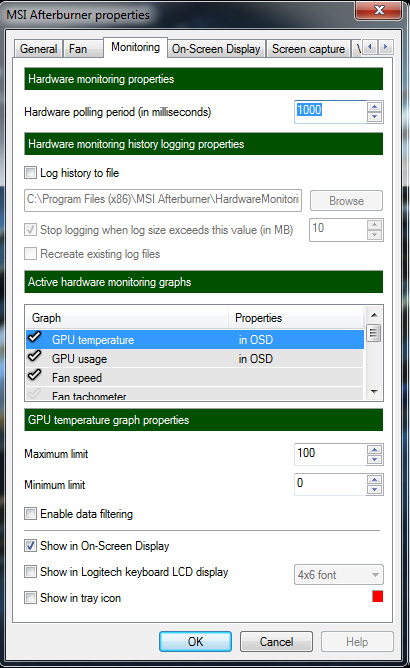Increase hardware polling period value
The image size is (410, 668).
[375, 107]
